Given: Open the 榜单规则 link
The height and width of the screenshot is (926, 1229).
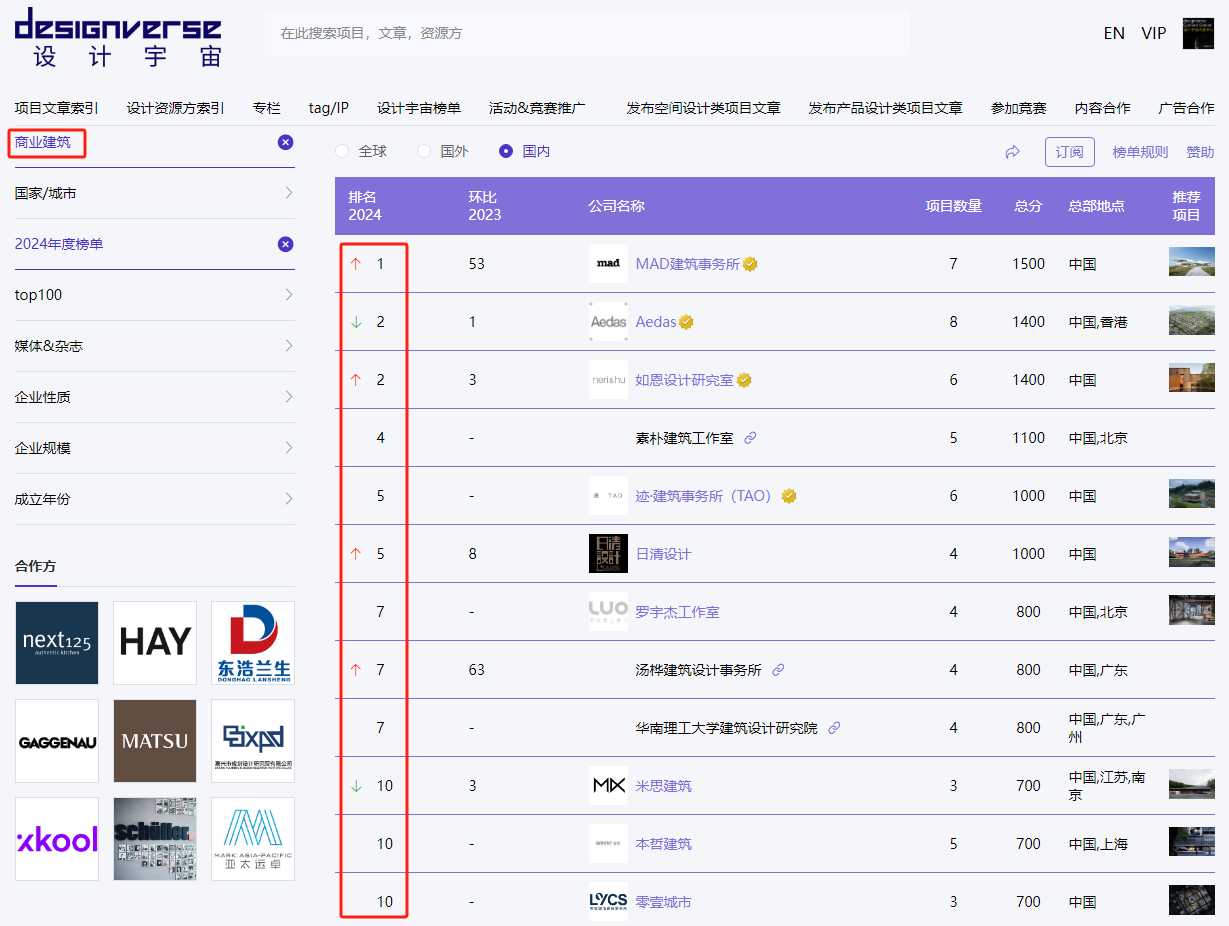Looking at the screenshot, I should point(1140,152).
